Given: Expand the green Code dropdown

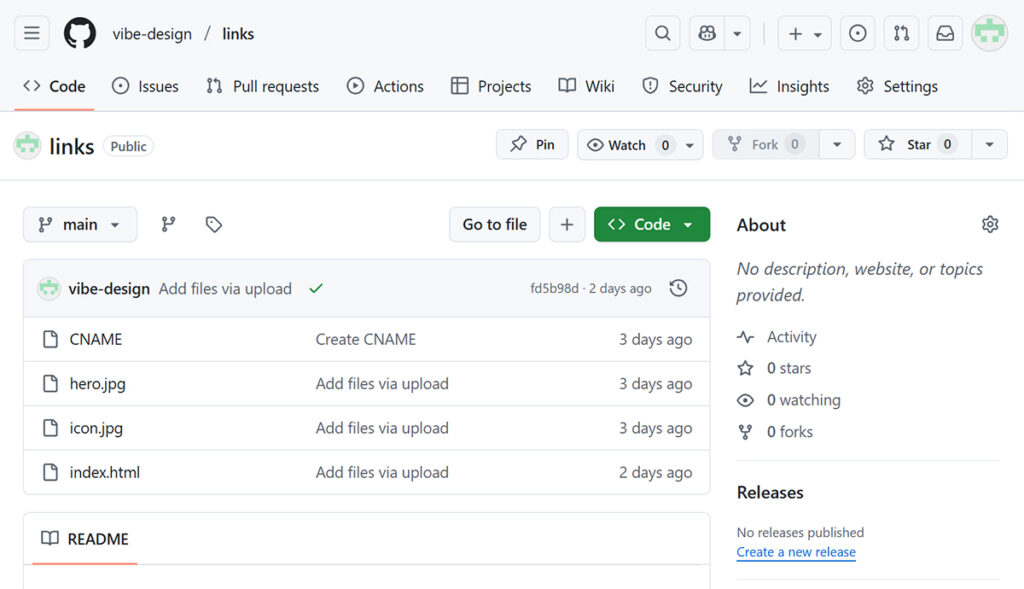Looking at the screenshot, I should click(x=651, y=225).
